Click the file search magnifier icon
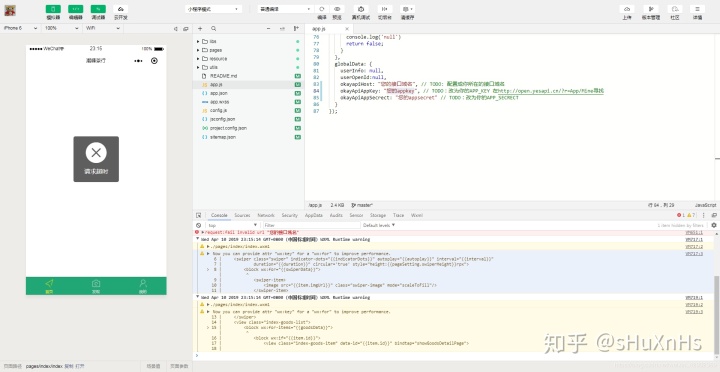This screenshot has height=372, width=720. 214,28
